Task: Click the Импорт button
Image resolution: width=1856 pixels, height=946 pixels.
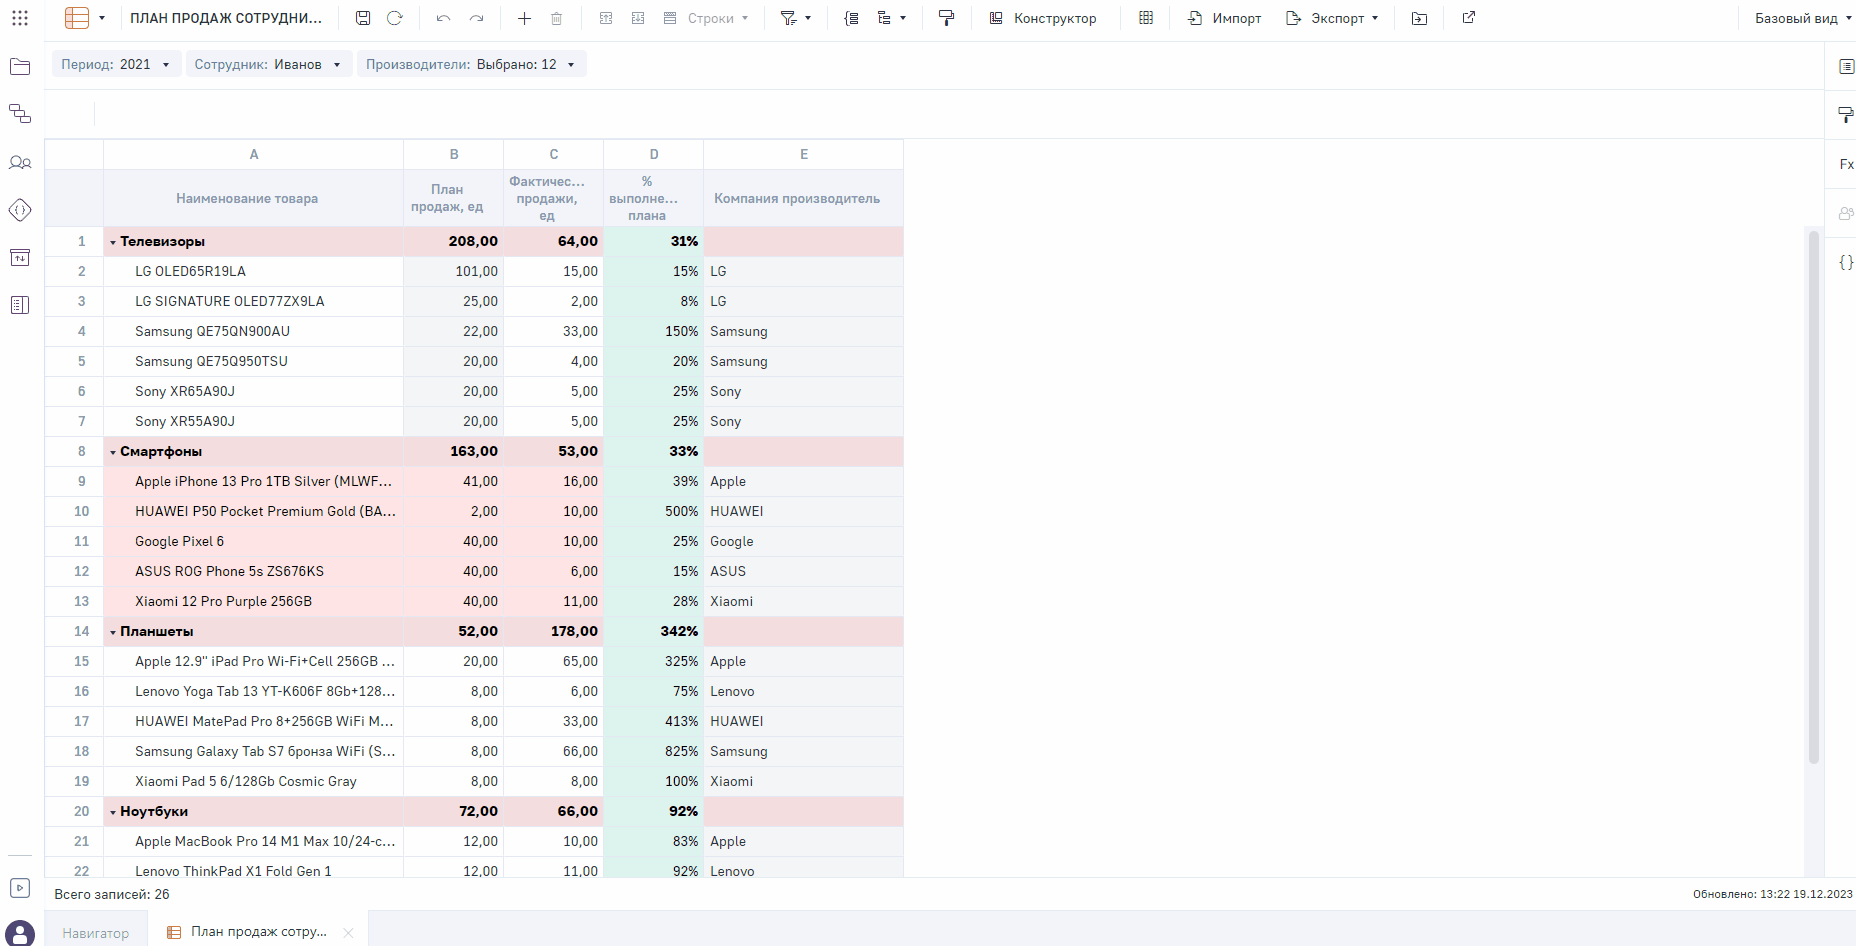Action: tap(1224, 18)
